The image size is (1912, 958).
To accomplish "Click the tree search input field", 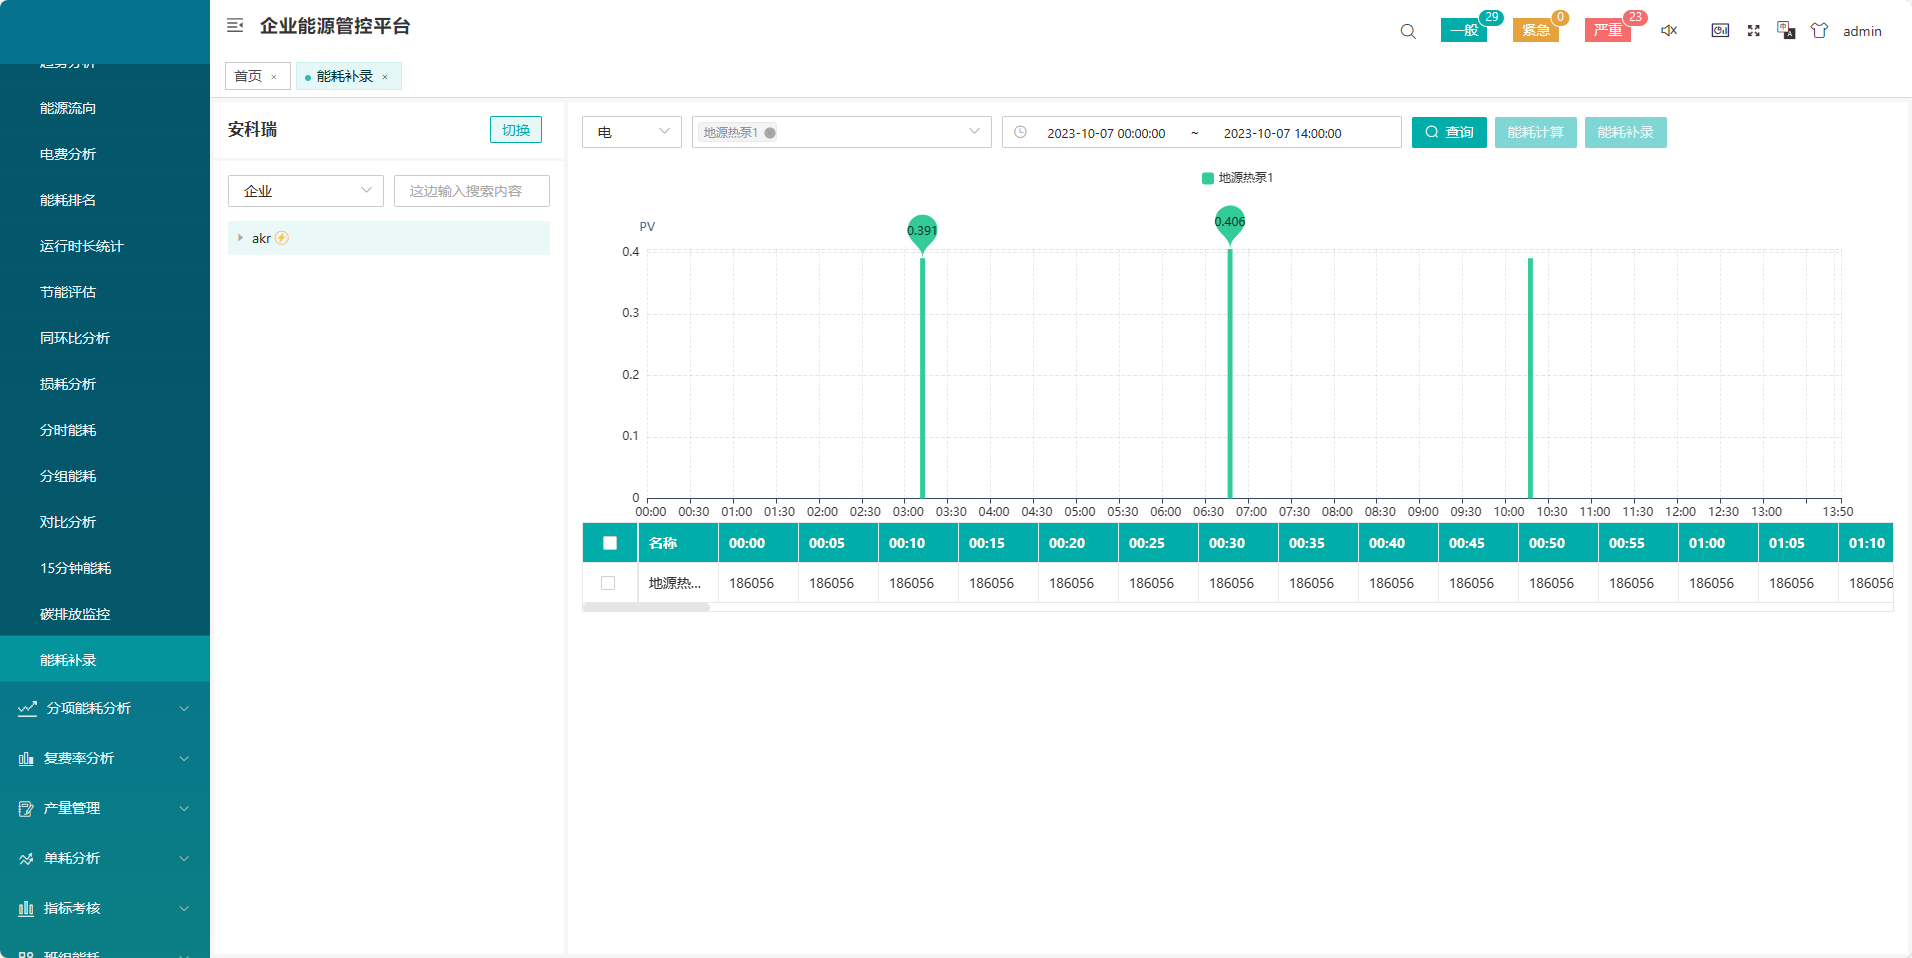I will click(471, 191).
